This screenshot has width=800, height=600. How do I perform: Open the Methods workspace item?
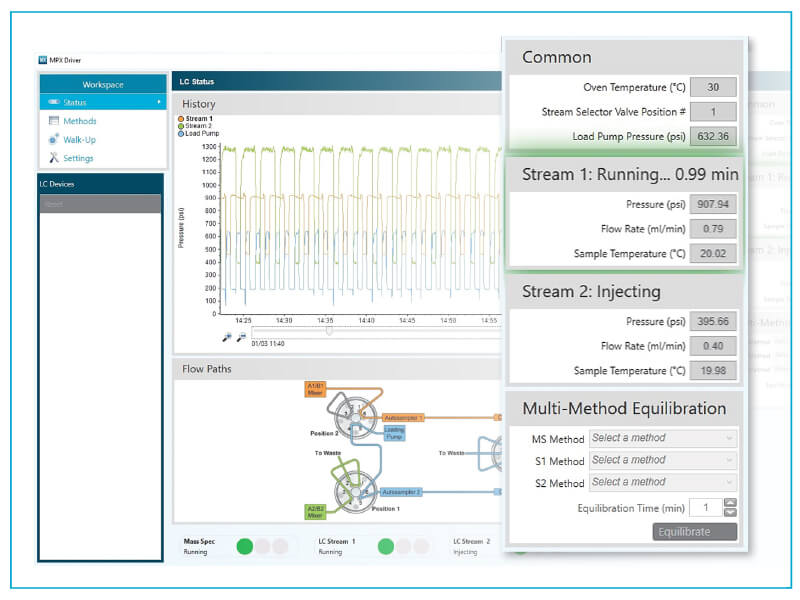coord(78,121)
